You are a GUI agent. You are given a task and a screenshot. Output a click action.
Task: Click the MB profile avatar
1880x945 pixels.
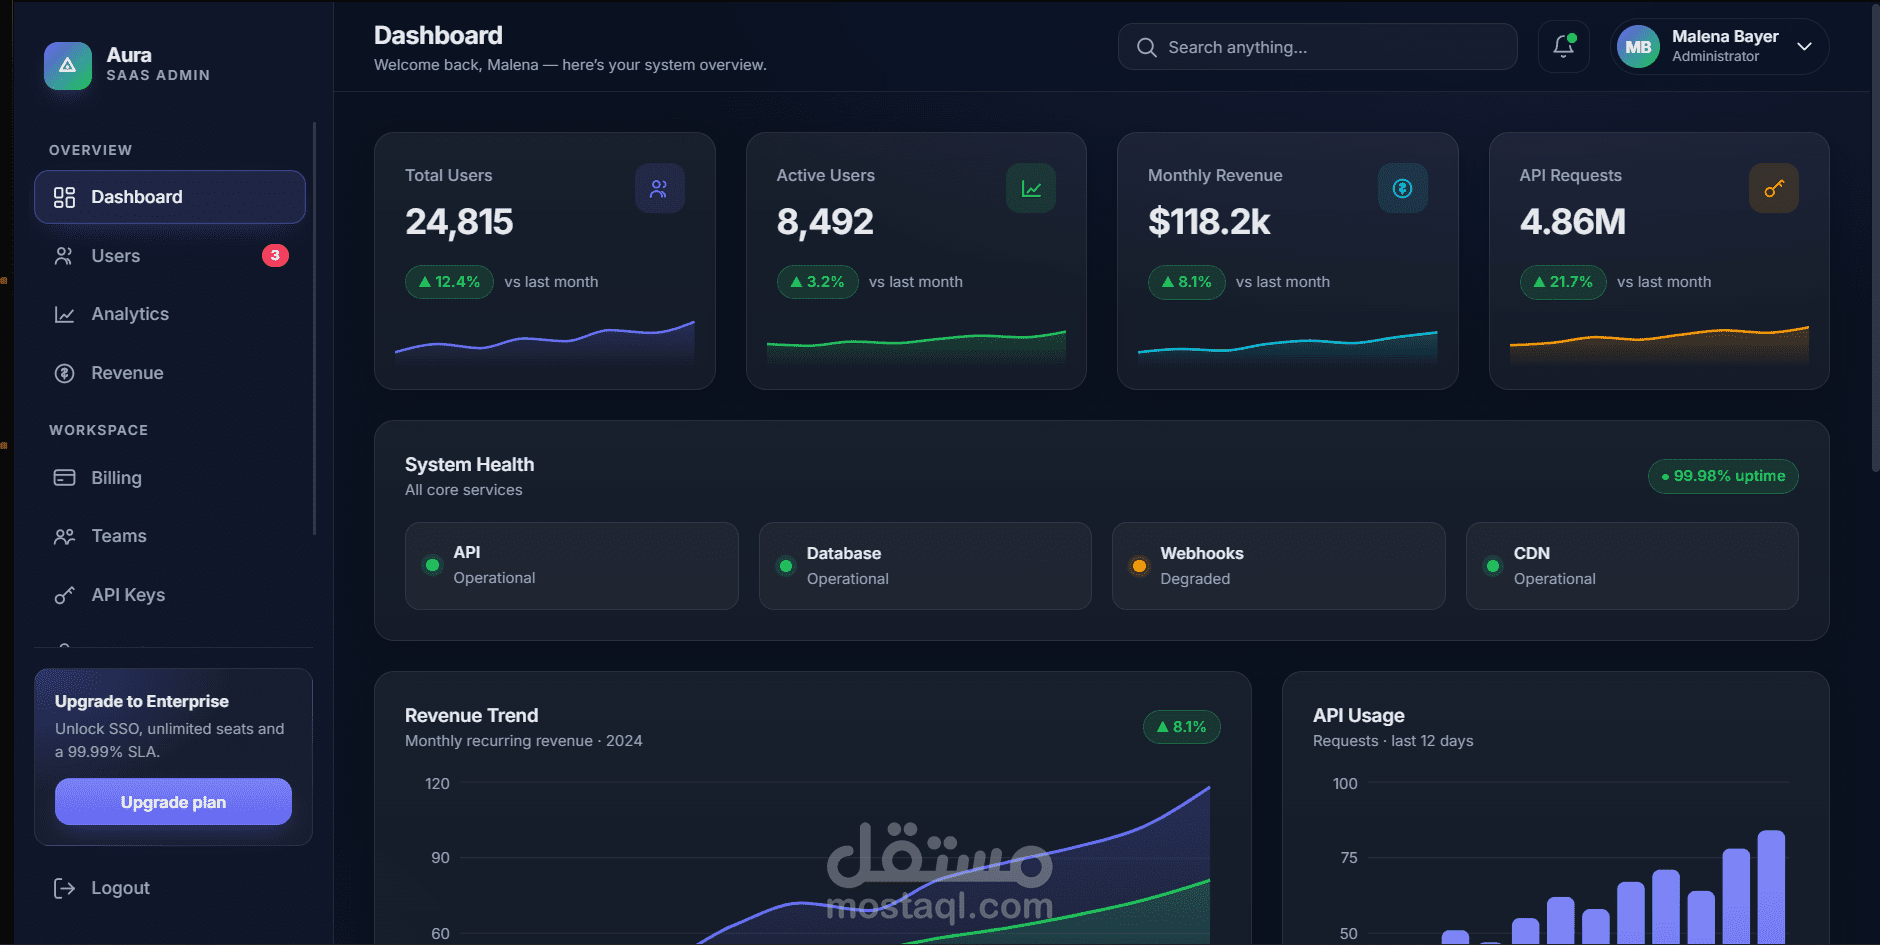tap(1638, 47)
